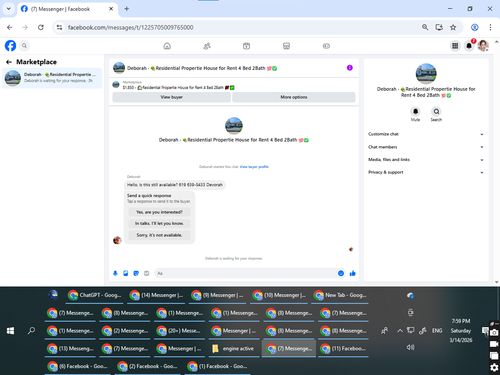Open the Chrome profile icon
The width and height of the screenshot is (500, 375).
tap(475, 27)
